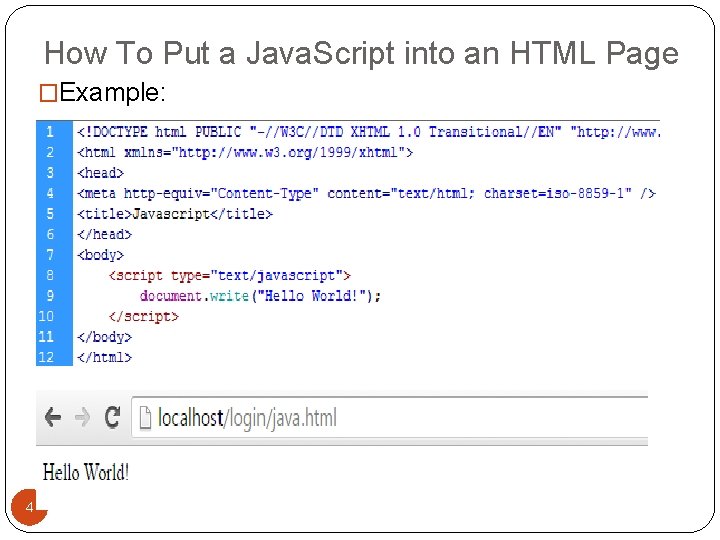Click line number 1 in code gutter
The height and width of the screenshot is (540, 720).
(x=50, y=132)
